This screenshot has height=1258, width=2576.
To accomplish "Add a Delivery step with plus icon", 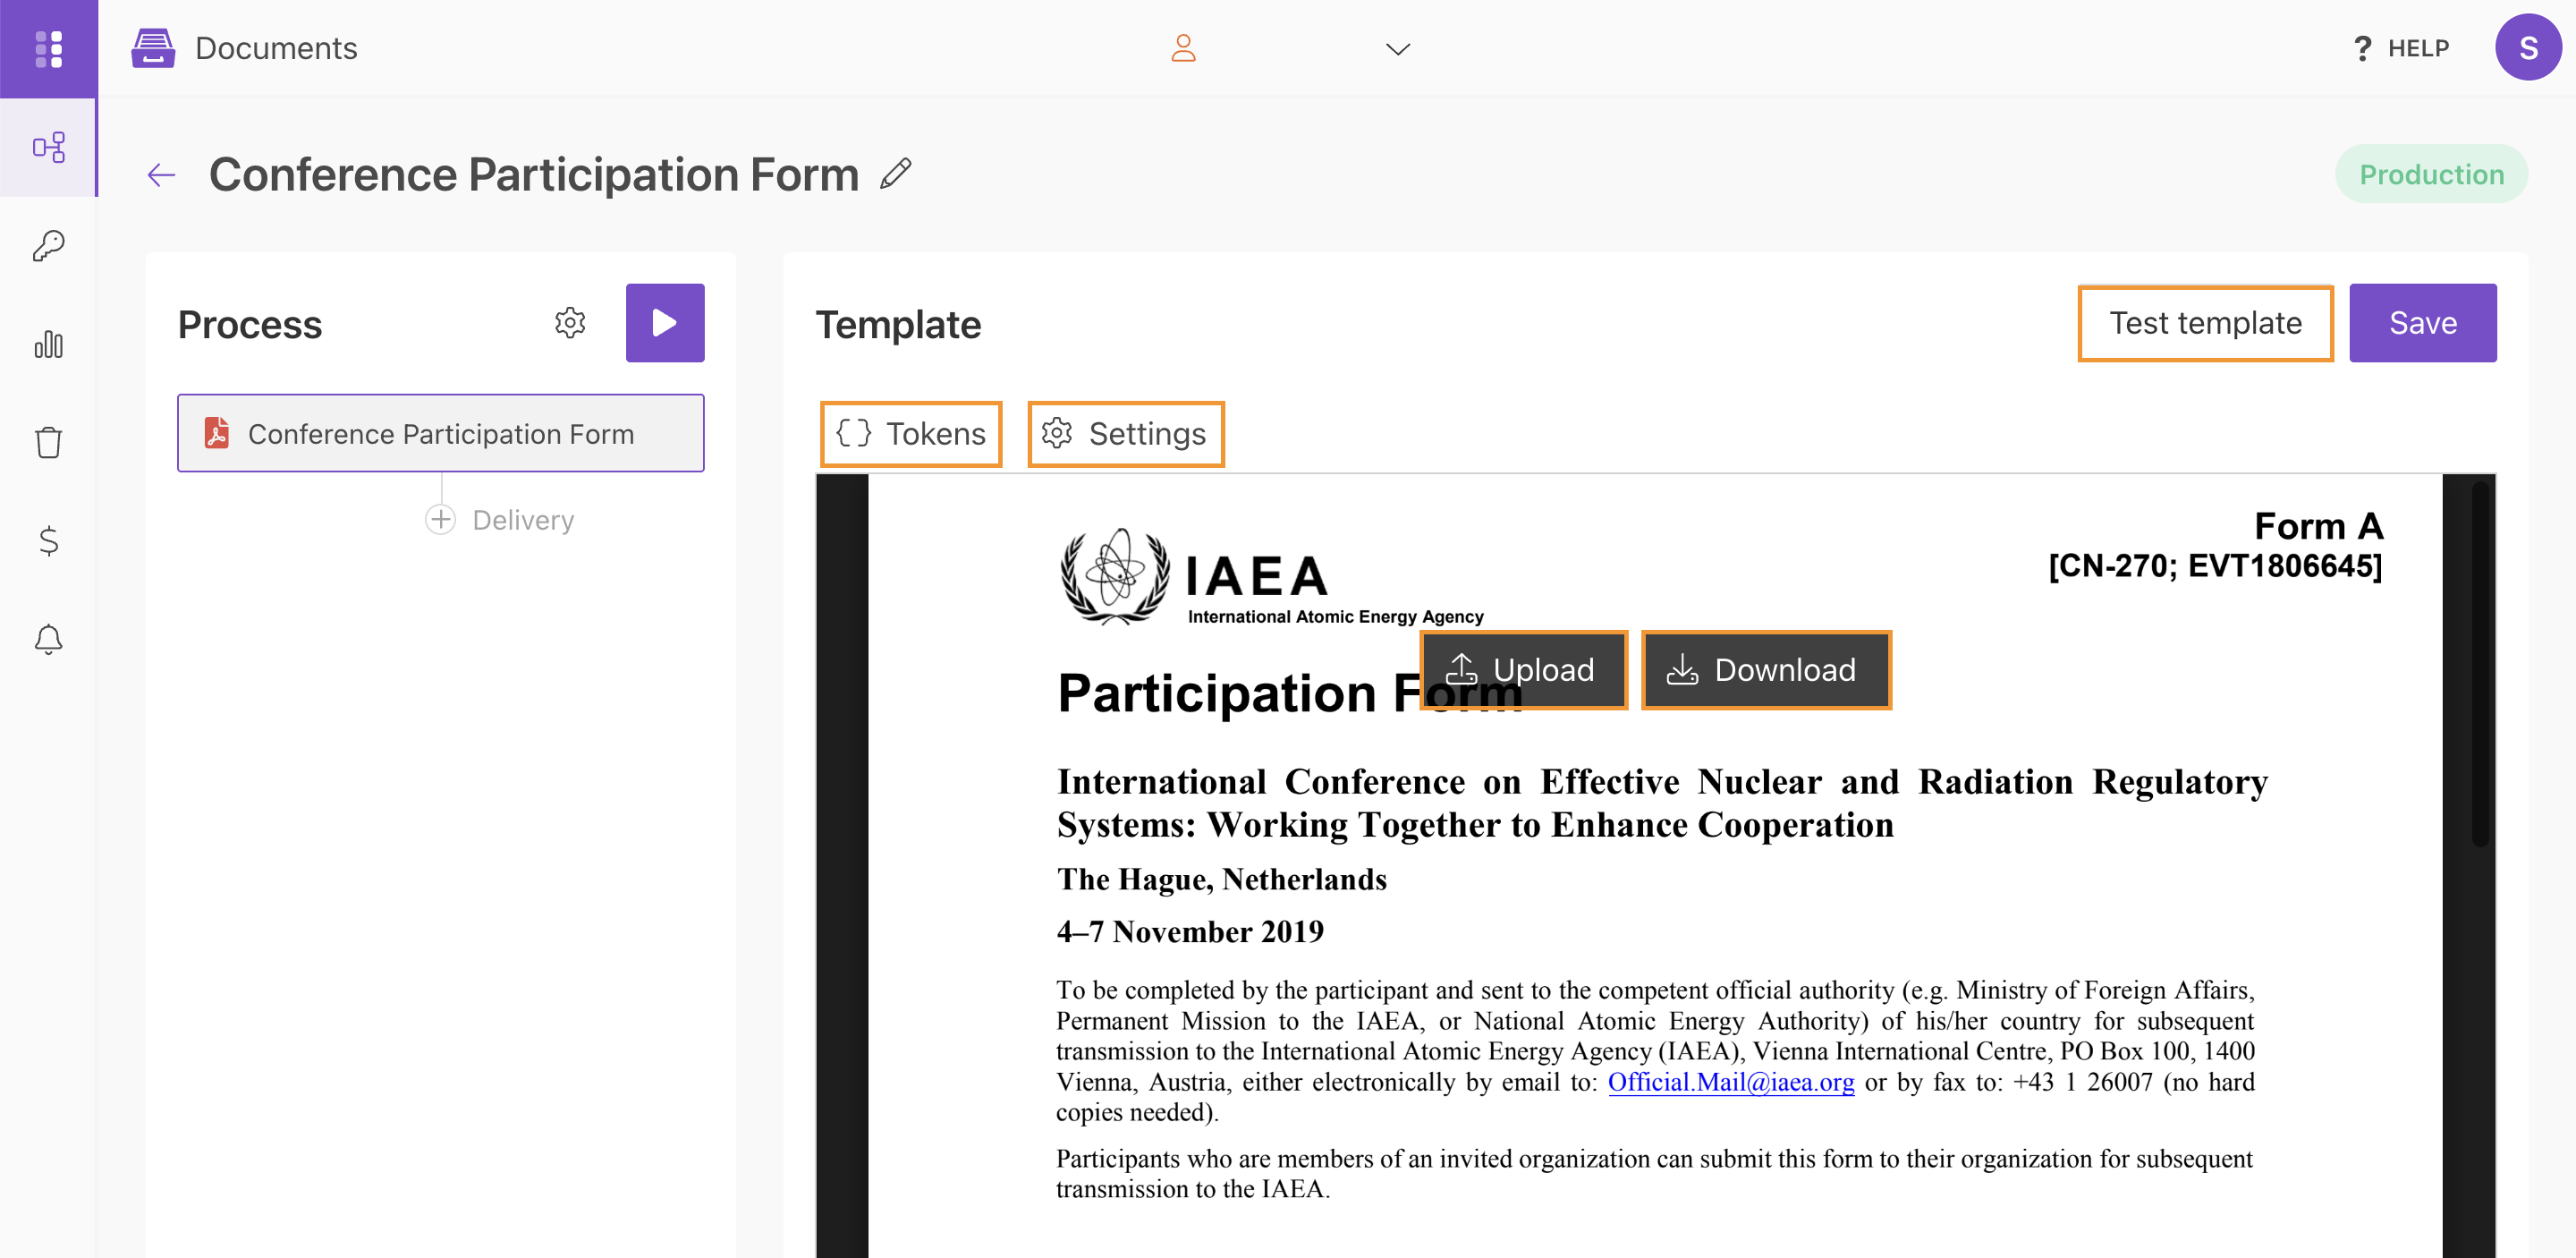I will tap(440, 520).
